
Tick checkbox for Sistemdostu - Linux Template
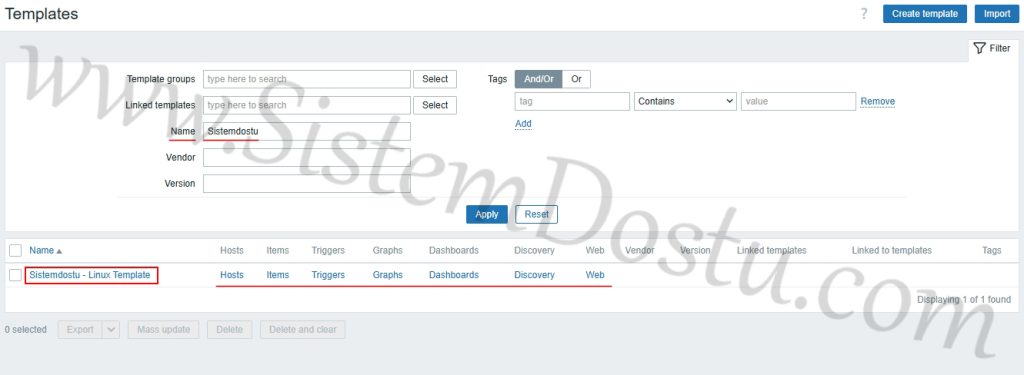click(x=16, y=275)
